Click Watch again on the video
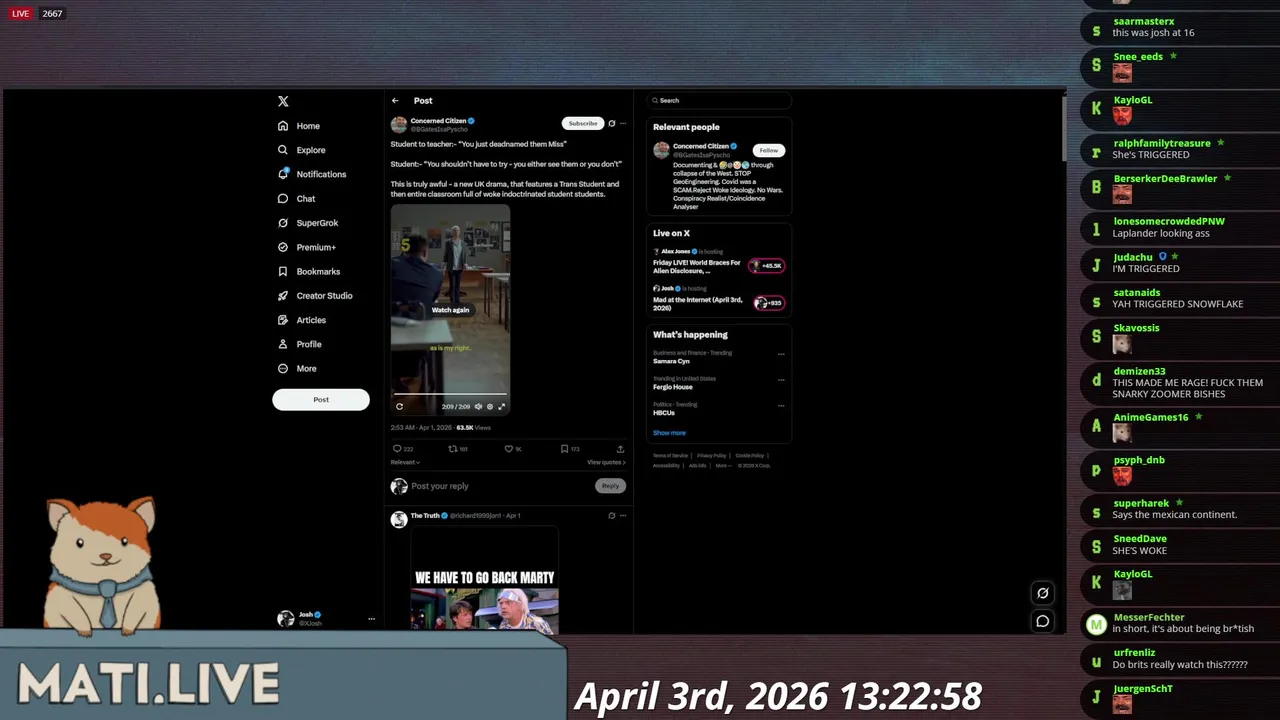 450,310
